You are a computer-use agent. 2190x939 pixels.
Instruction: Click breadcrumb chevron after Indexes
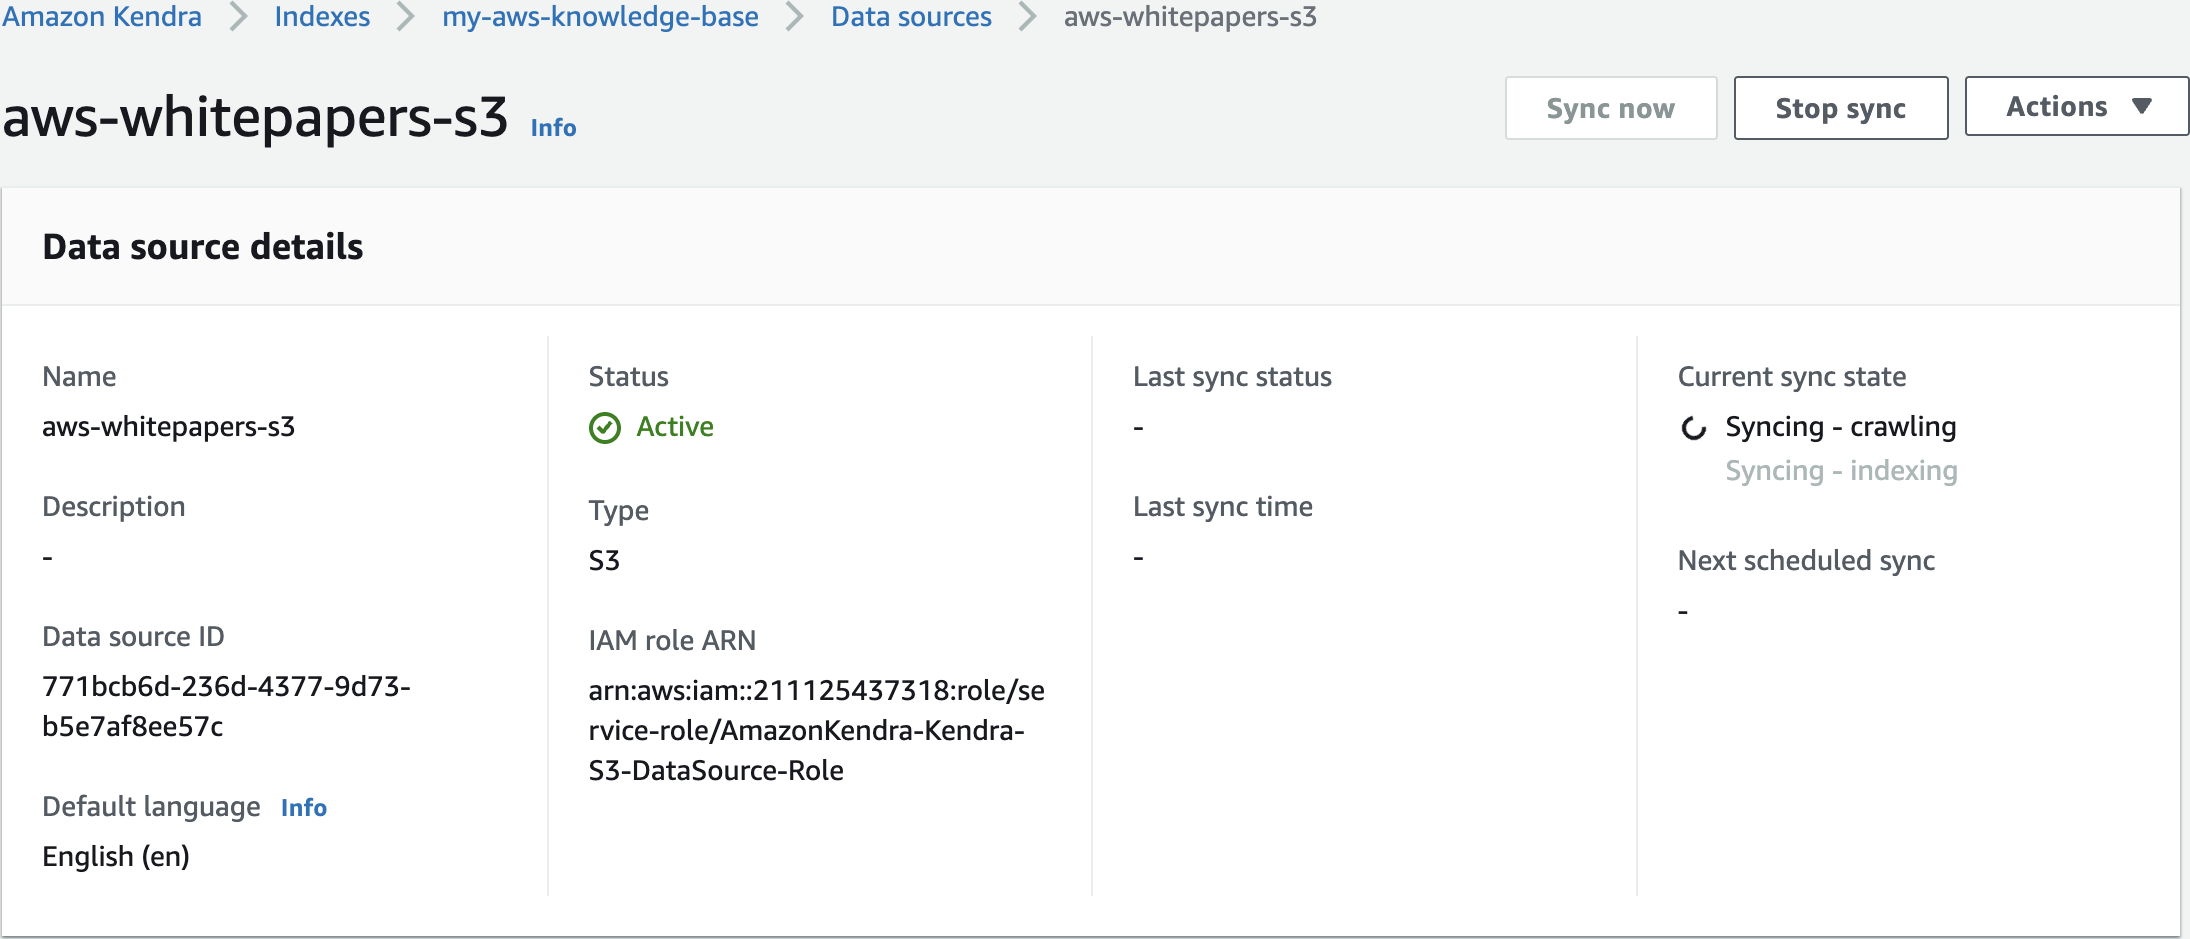[x=405, y=17]
